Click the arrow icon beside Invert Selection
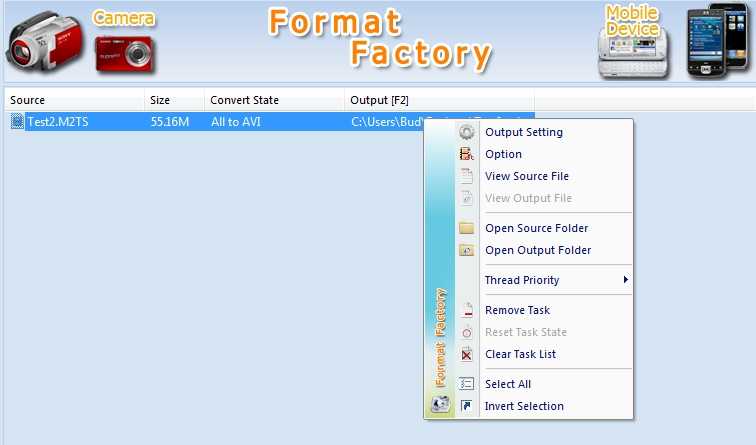 click(466, 406)
